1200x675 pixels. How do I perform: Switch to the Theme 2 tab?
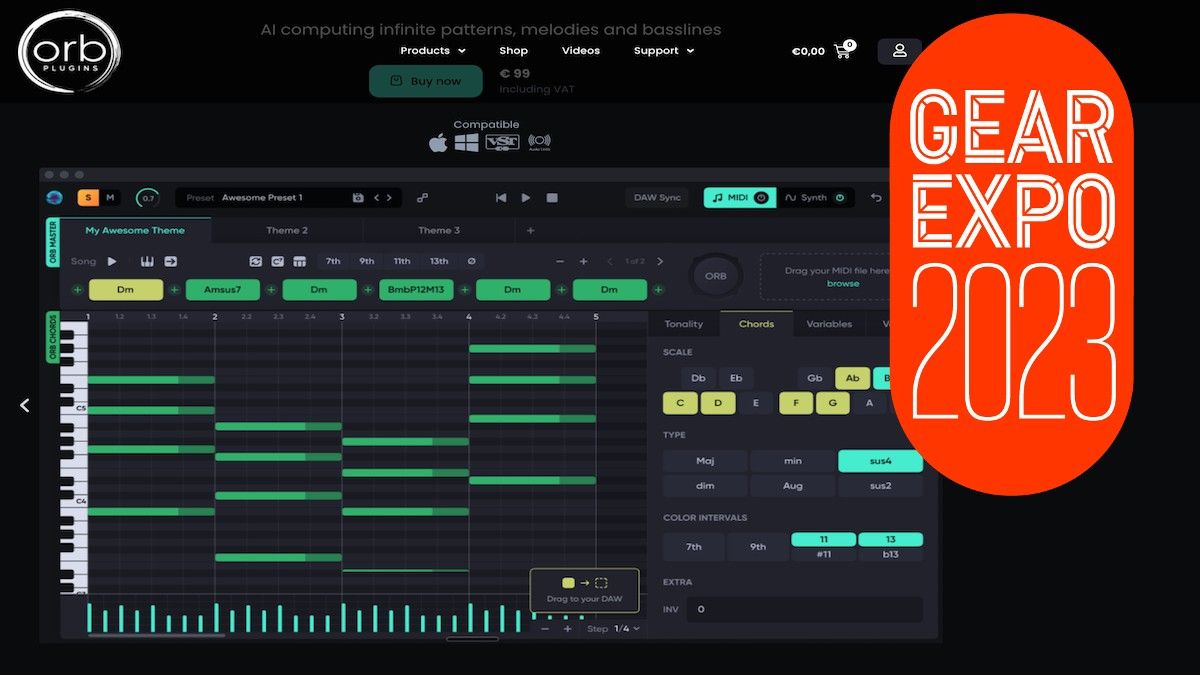(287, 230)
